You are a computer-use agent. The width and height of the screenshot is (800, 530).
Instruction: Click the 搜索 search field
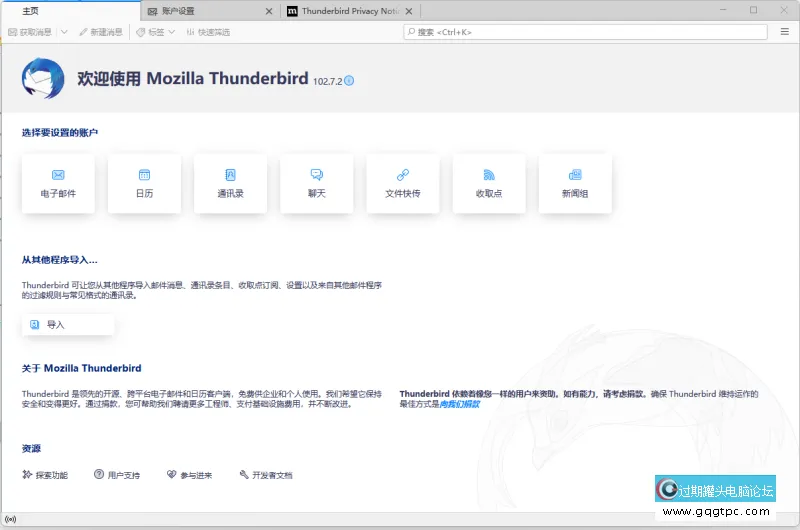point(586,32)
